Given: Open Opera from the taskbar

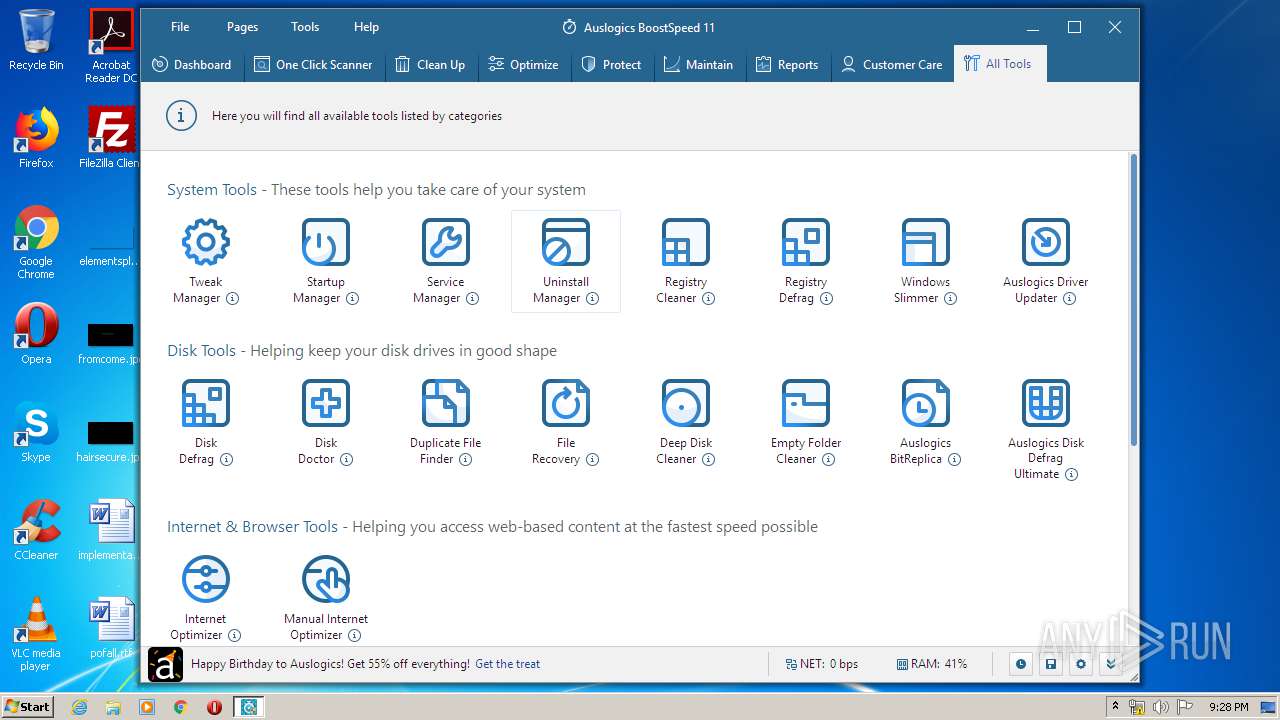Looking at the screenshot, I should pyautogui.click(x=214, y=707).
